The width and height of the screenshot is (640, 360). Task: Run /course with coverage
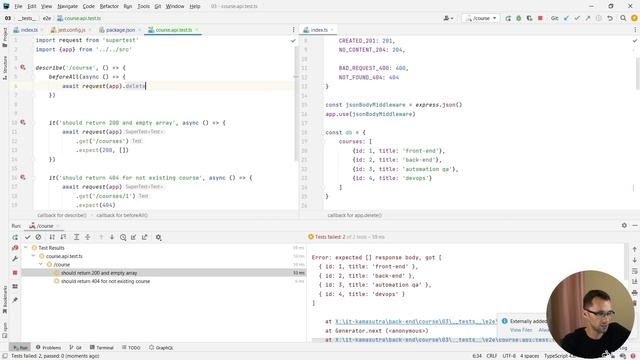pos(529,18)
